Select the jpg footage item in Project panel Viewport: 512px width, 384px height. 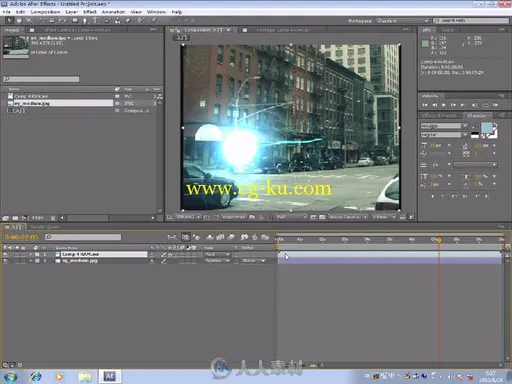[32, 103]
